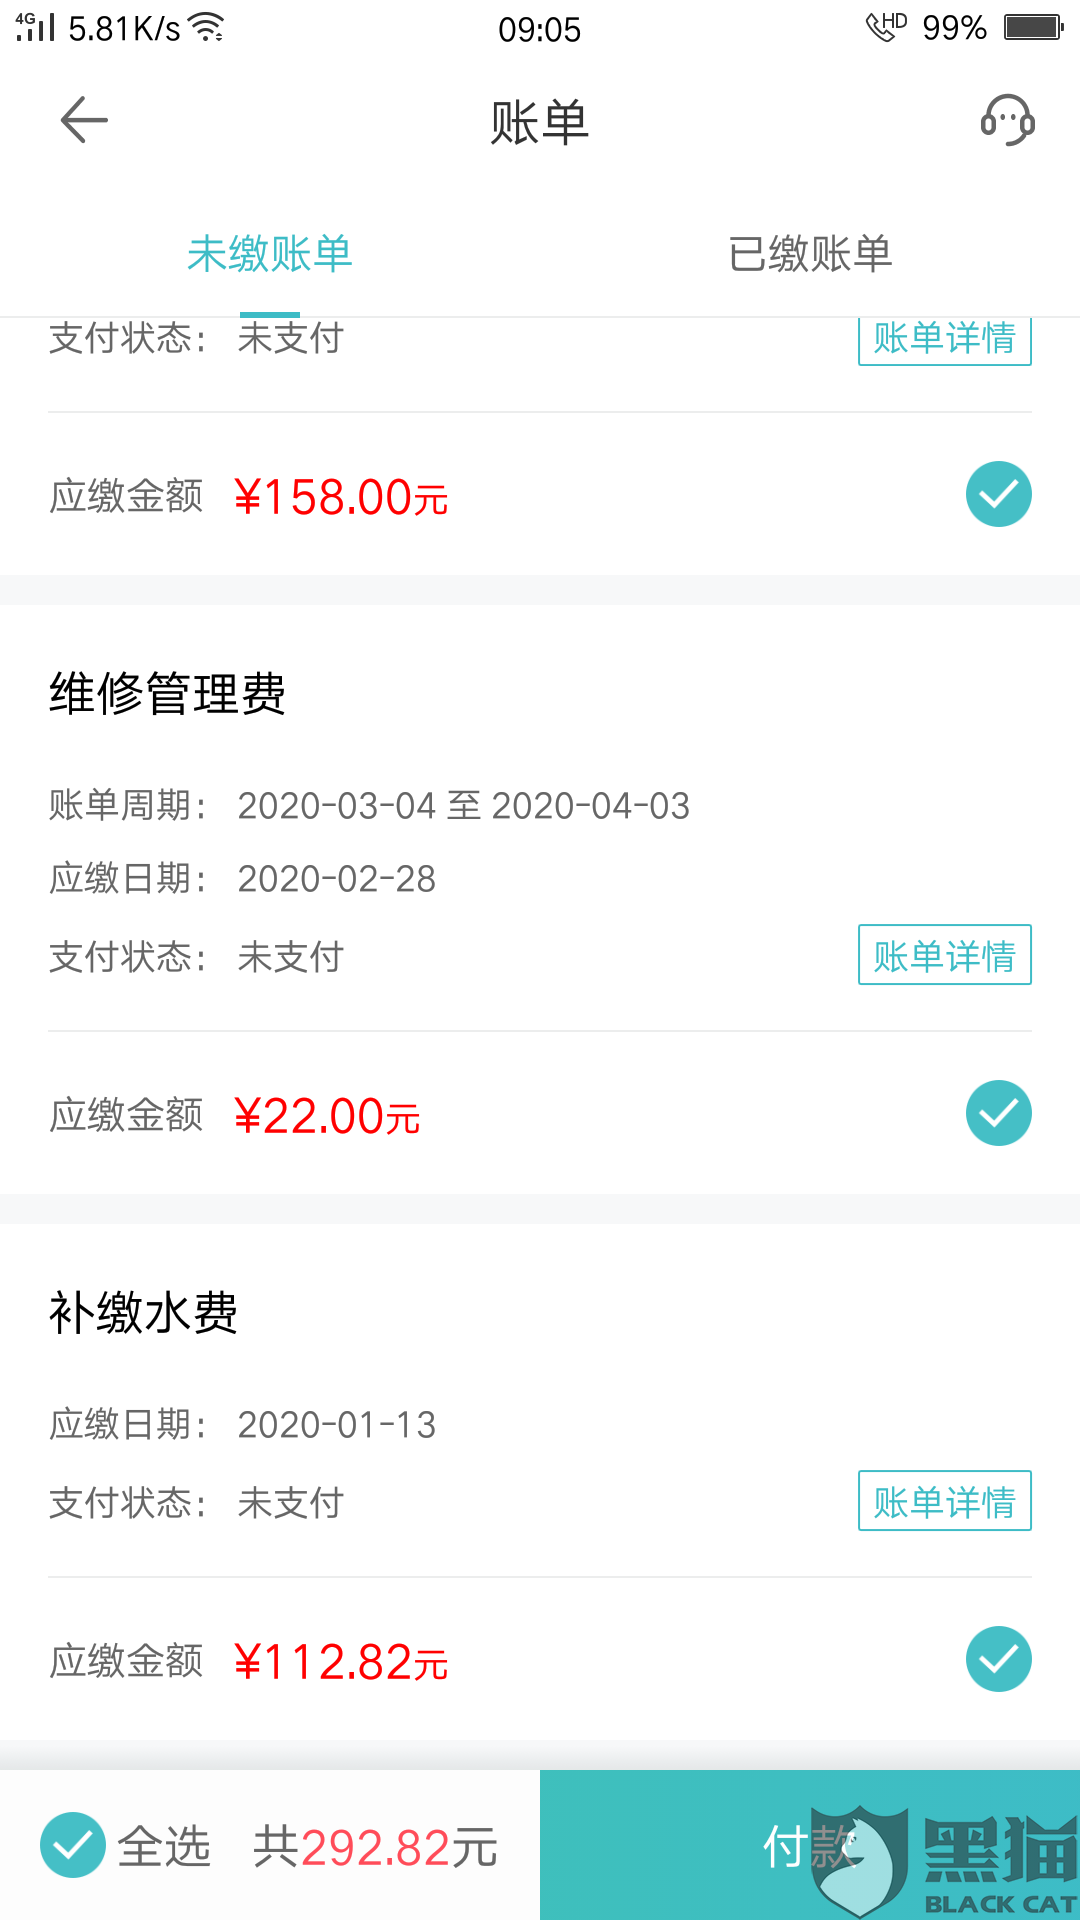Open customer service headset icon
The image size is (1080, 1920).
tap(1007, 121)
